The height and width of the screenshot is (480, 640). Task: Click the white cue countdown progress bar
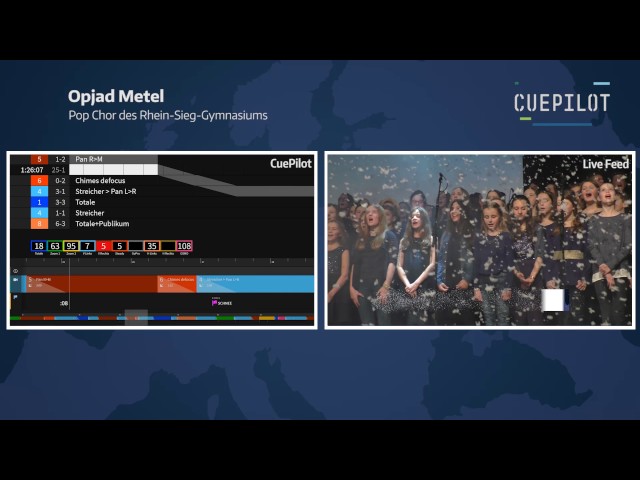(x=113, y=170)
